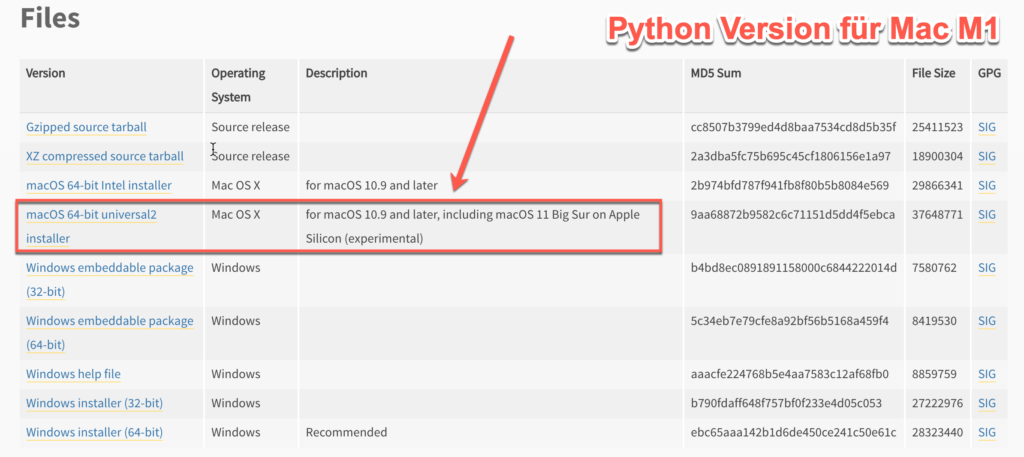This screenshot has width=1024, height=457.
Task: Click the Version column header
Action: (46, 73)
